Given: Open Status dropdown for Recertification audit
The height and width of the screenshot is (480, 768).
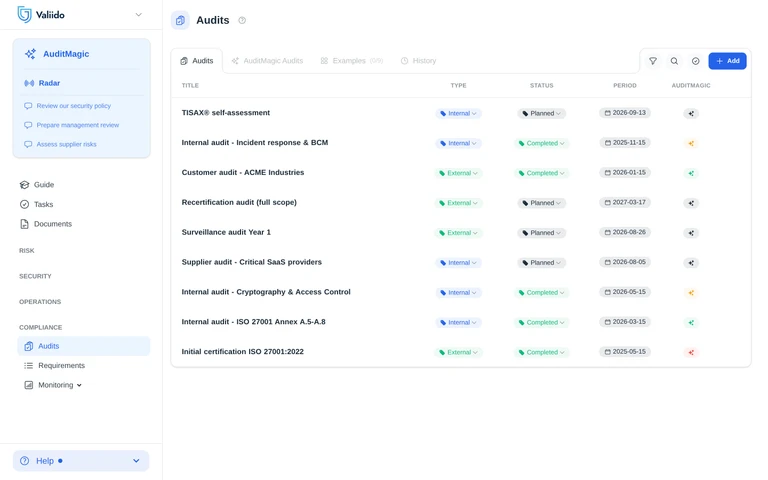Looking at the screenshot, I should coord(542,203).
